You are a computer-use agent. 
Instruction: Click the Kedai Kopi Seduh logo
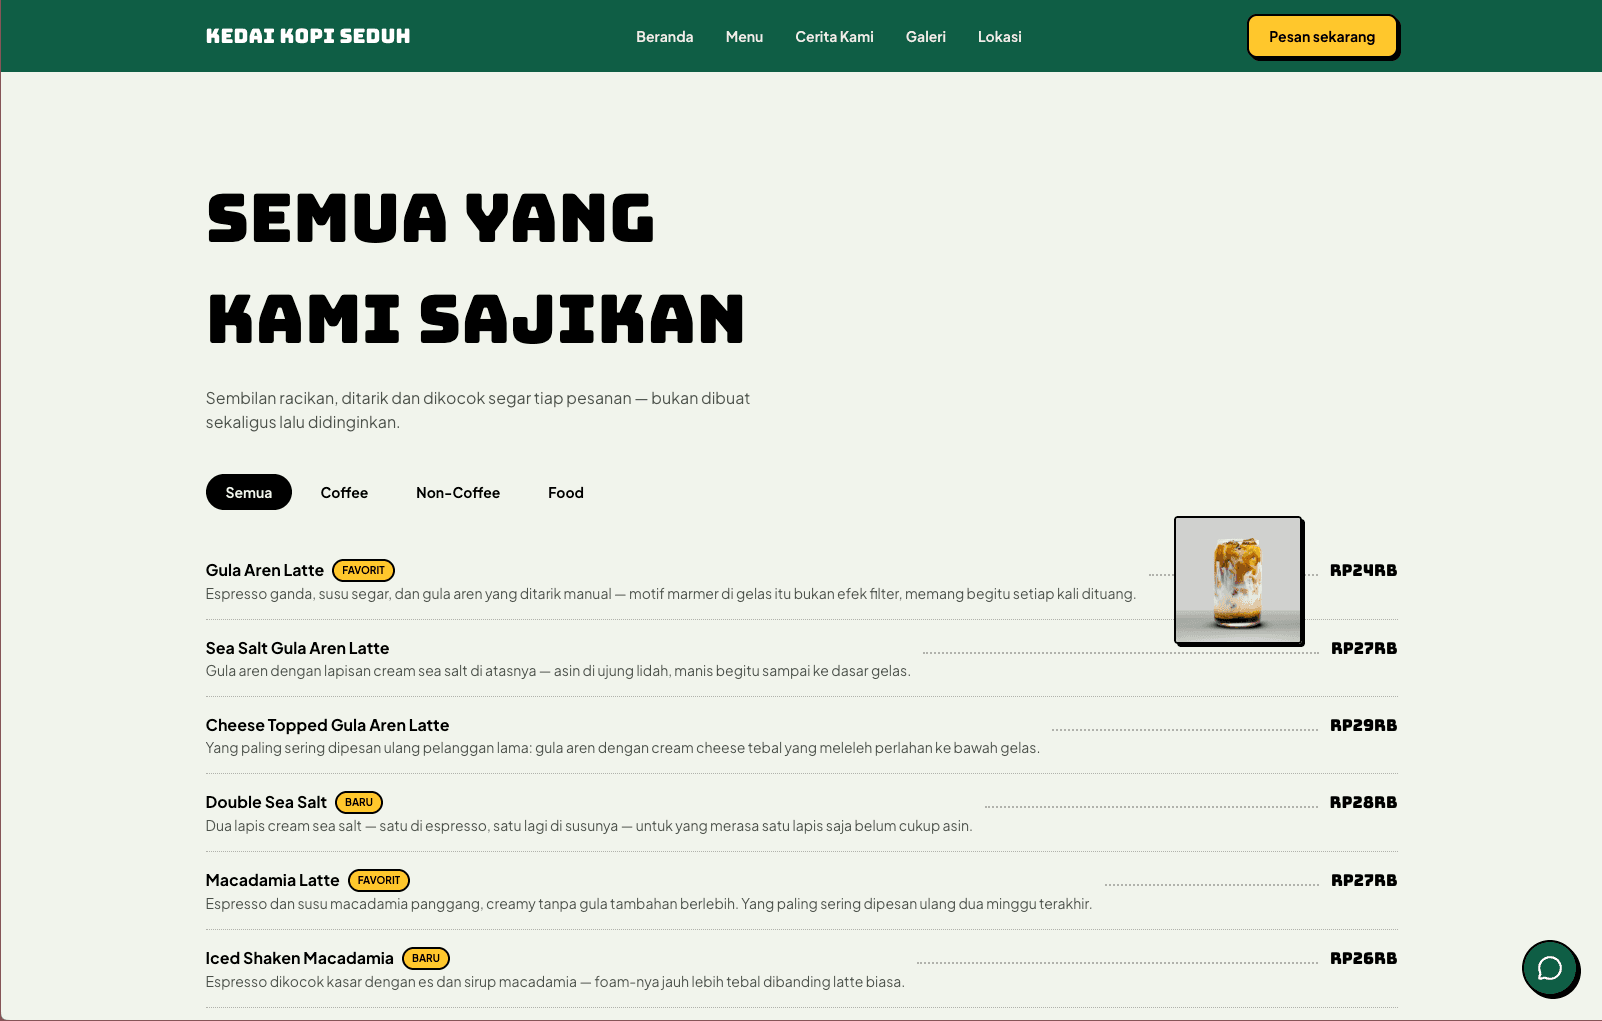tap(308, 36)
